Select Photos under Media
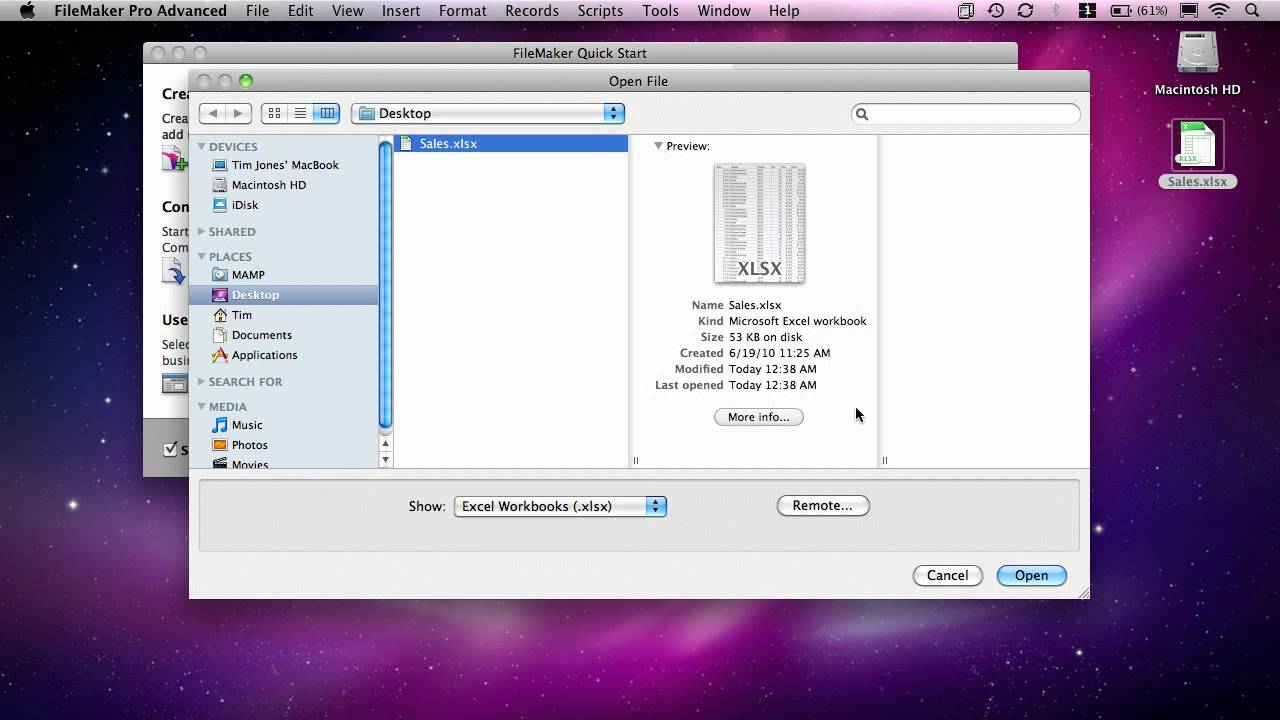This screenshot has height=720, width=1280. 249,445
